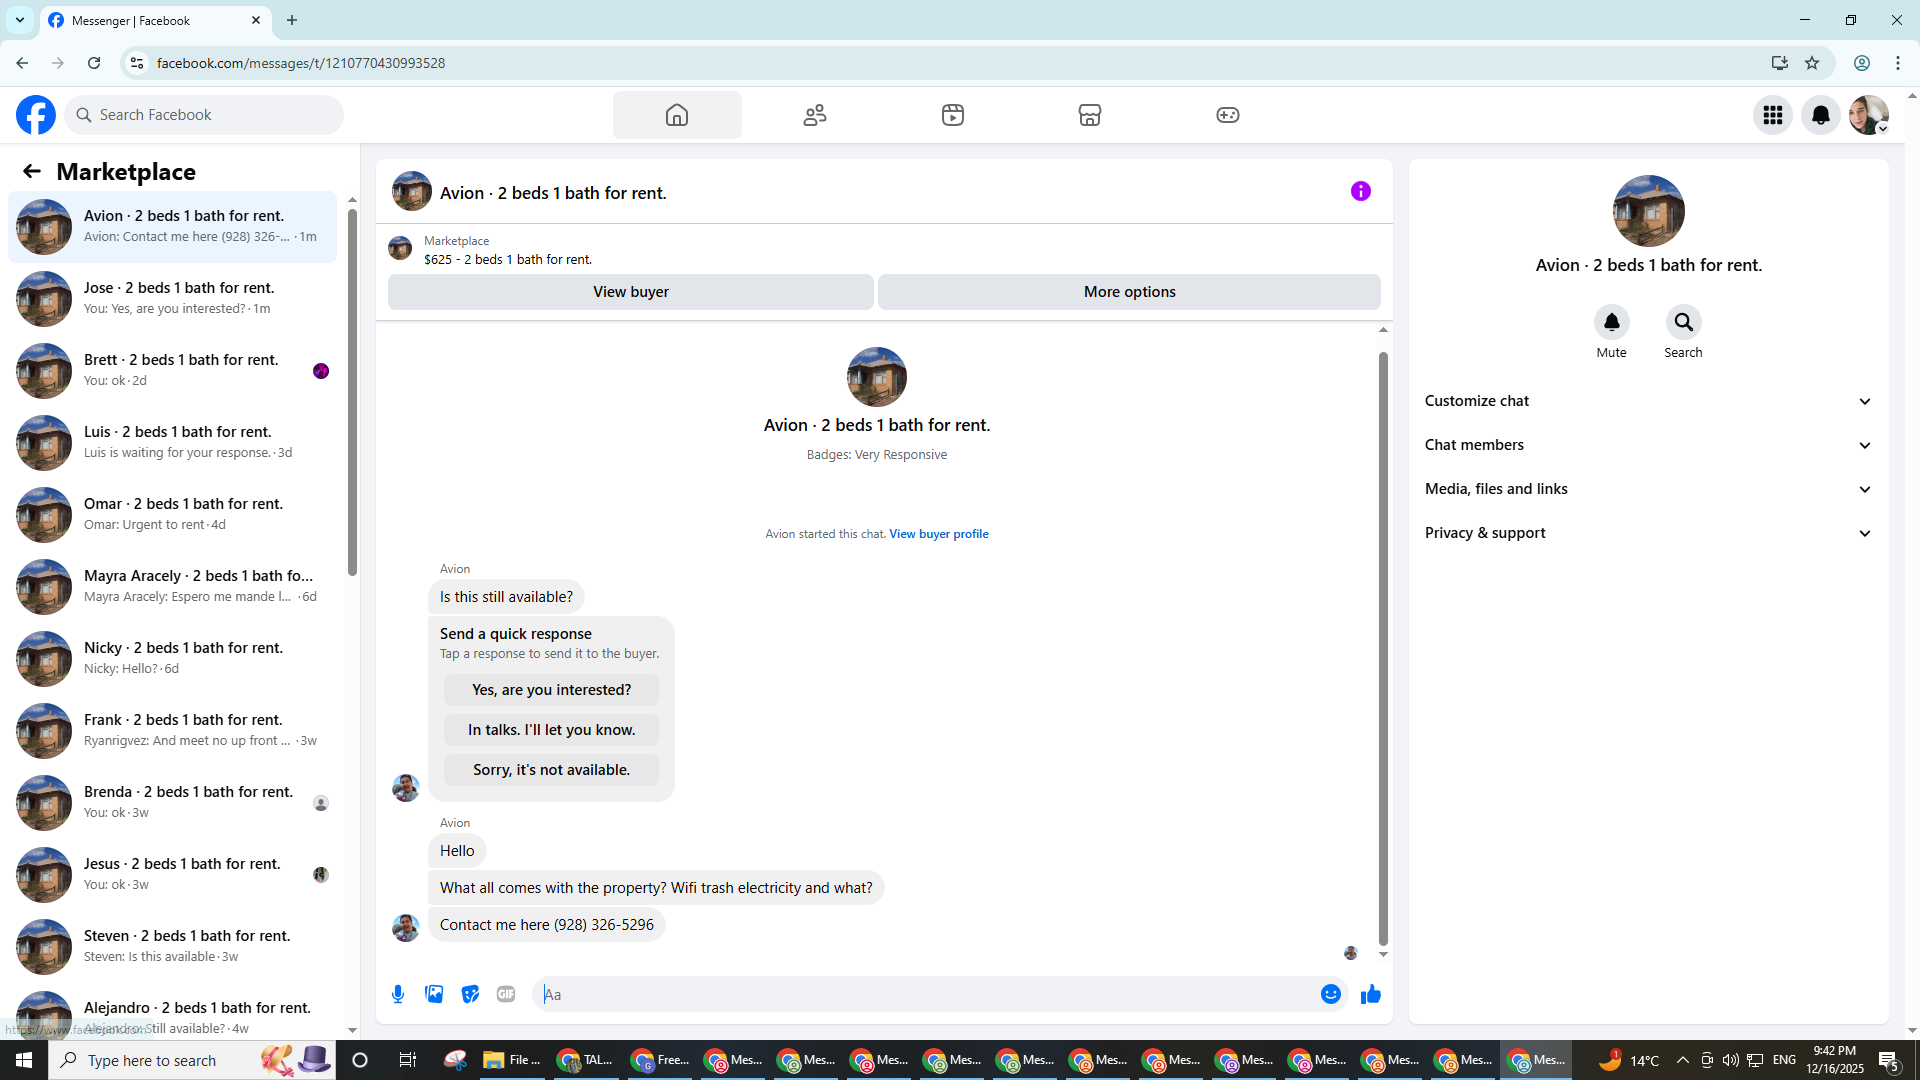
Task: Reload the page in browser toolbar
Action: [x=94, y=63]
